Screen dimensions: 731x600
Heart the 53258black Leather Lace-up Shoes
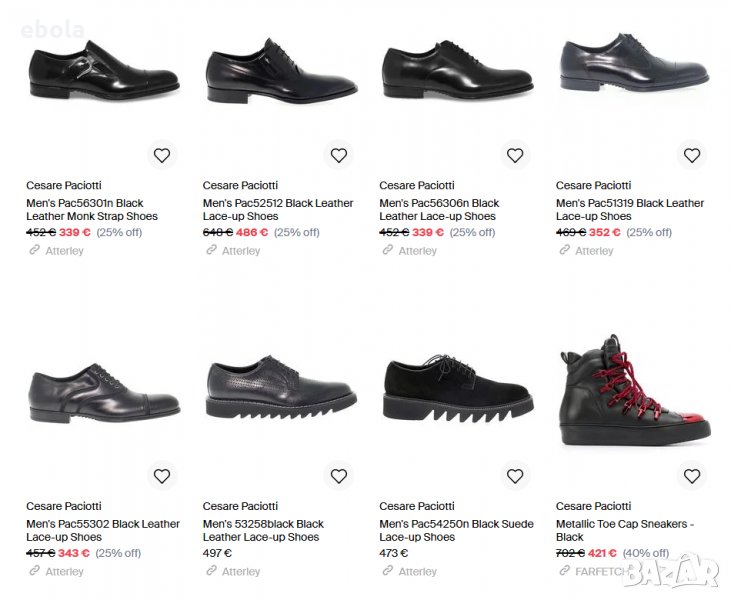click(338, 476)
